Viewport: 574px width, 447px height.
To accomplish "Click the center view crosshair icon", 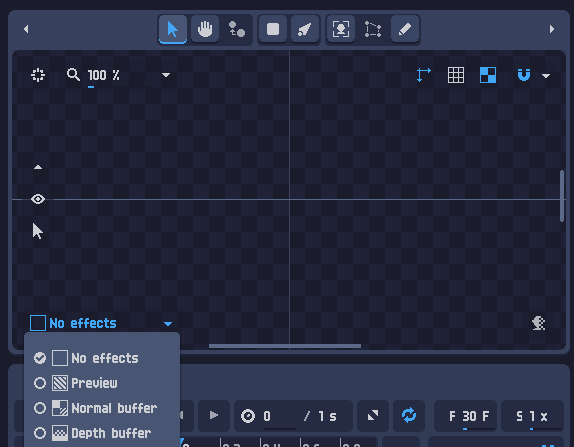I will (x=38, y=75).
